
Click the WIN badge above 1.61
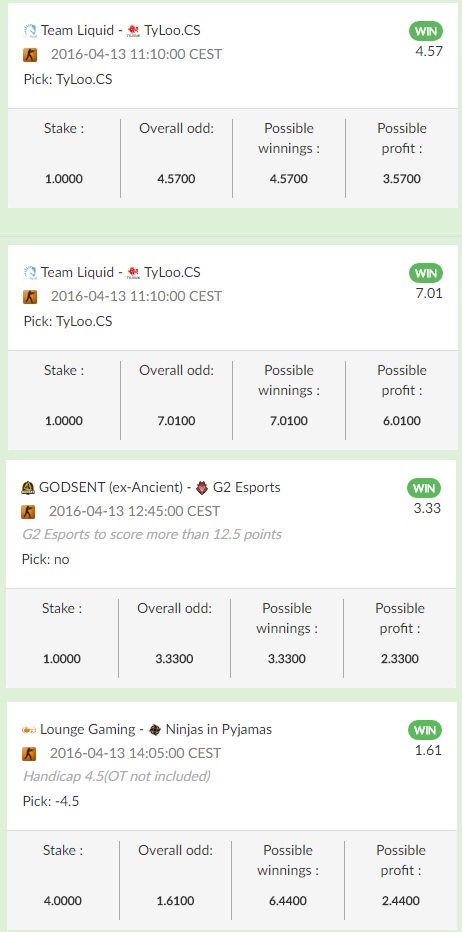425,730
